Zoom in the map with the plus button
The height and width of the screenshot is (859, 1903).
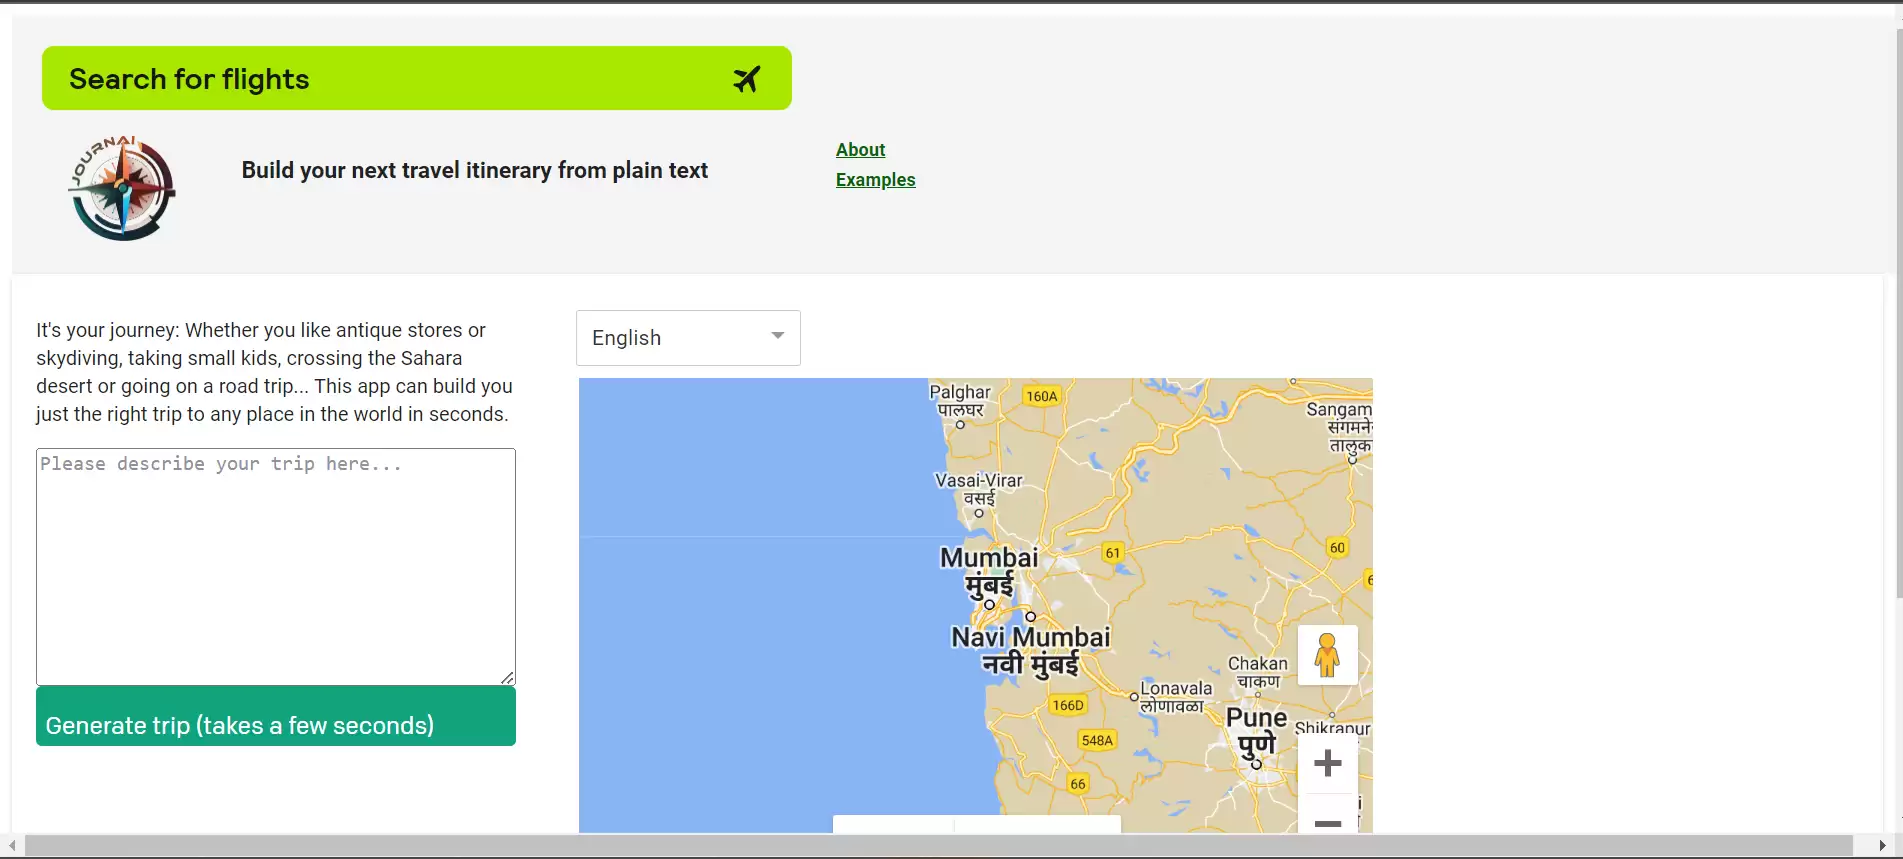pos(1327,764)
